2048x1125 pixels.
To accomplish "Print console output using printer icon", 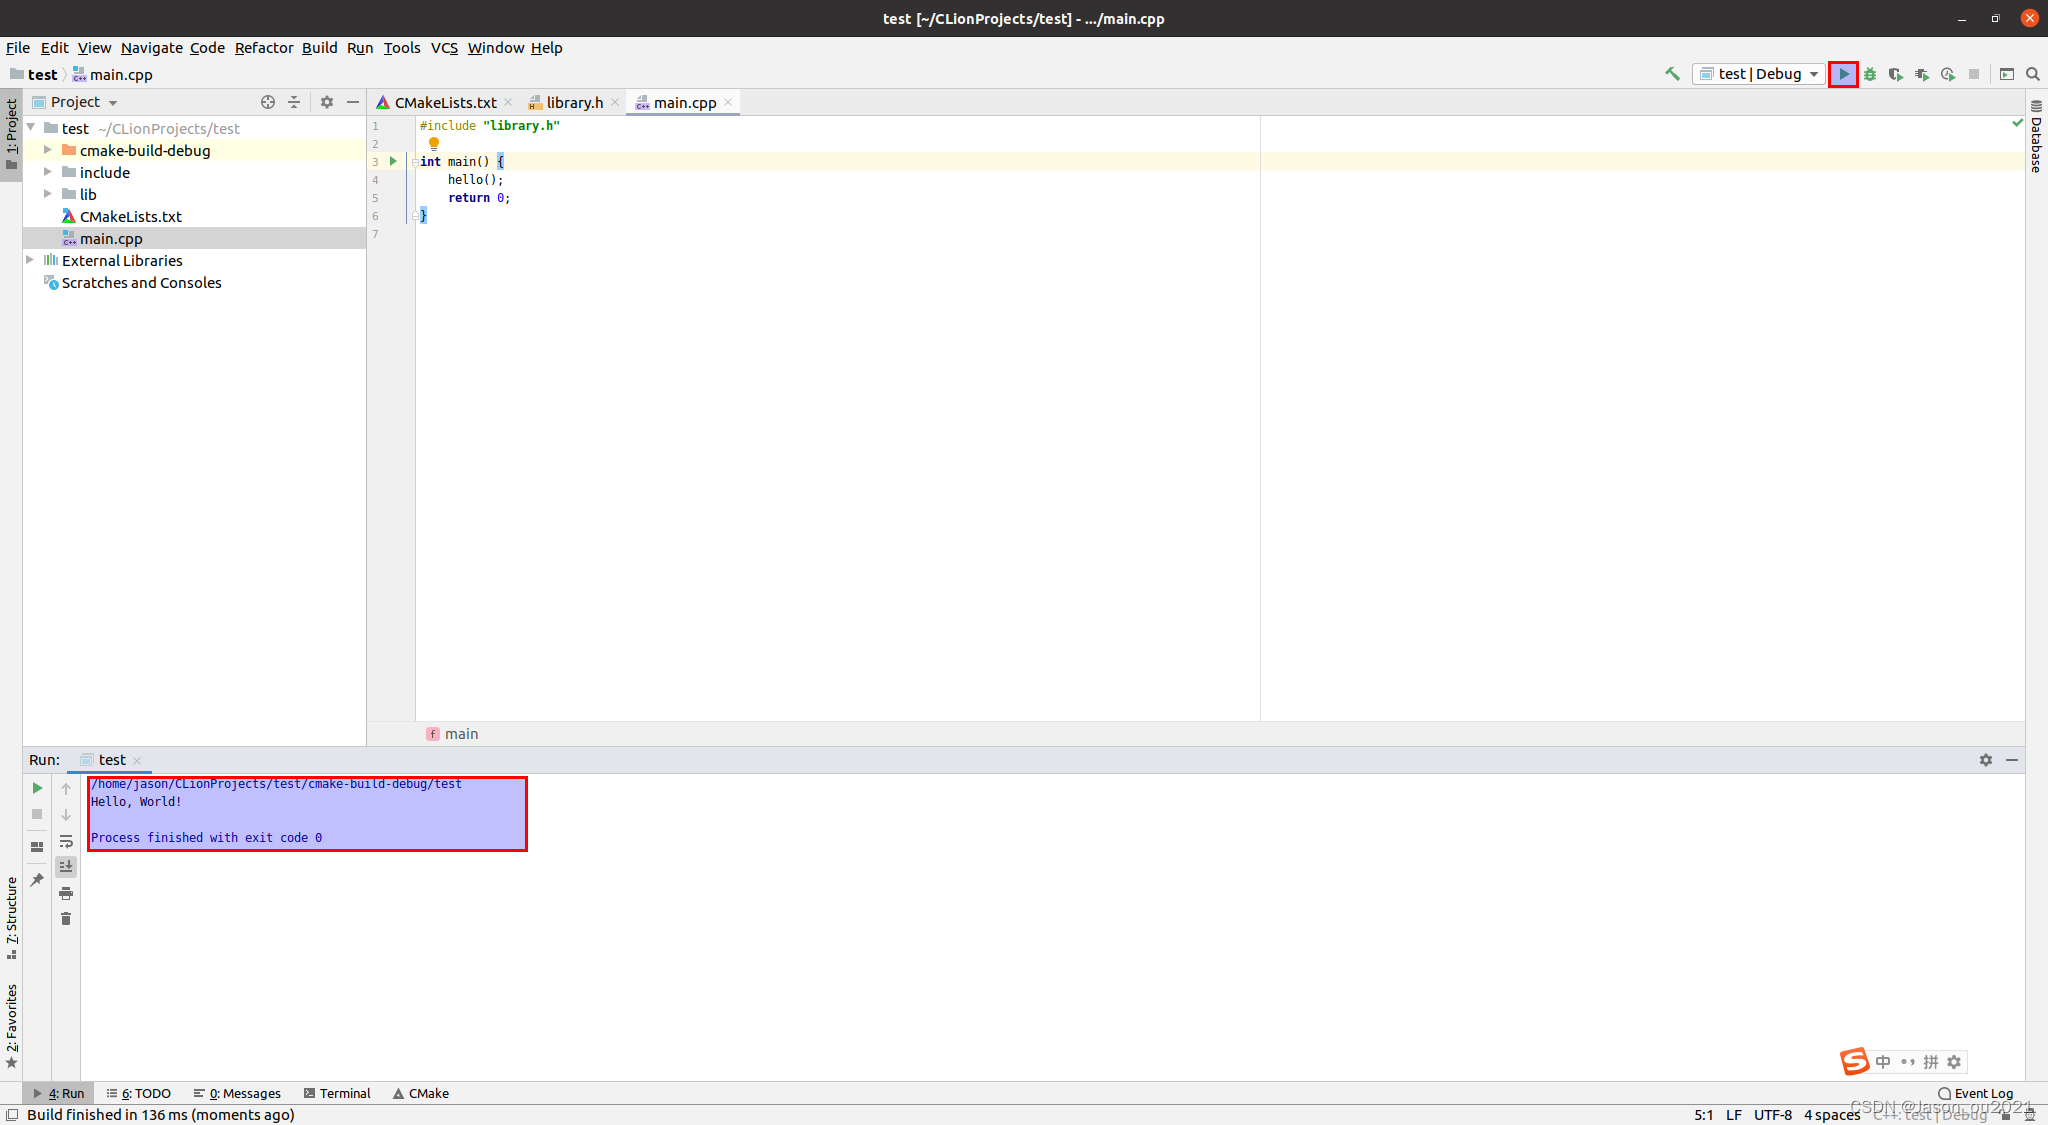I will 66,893.
